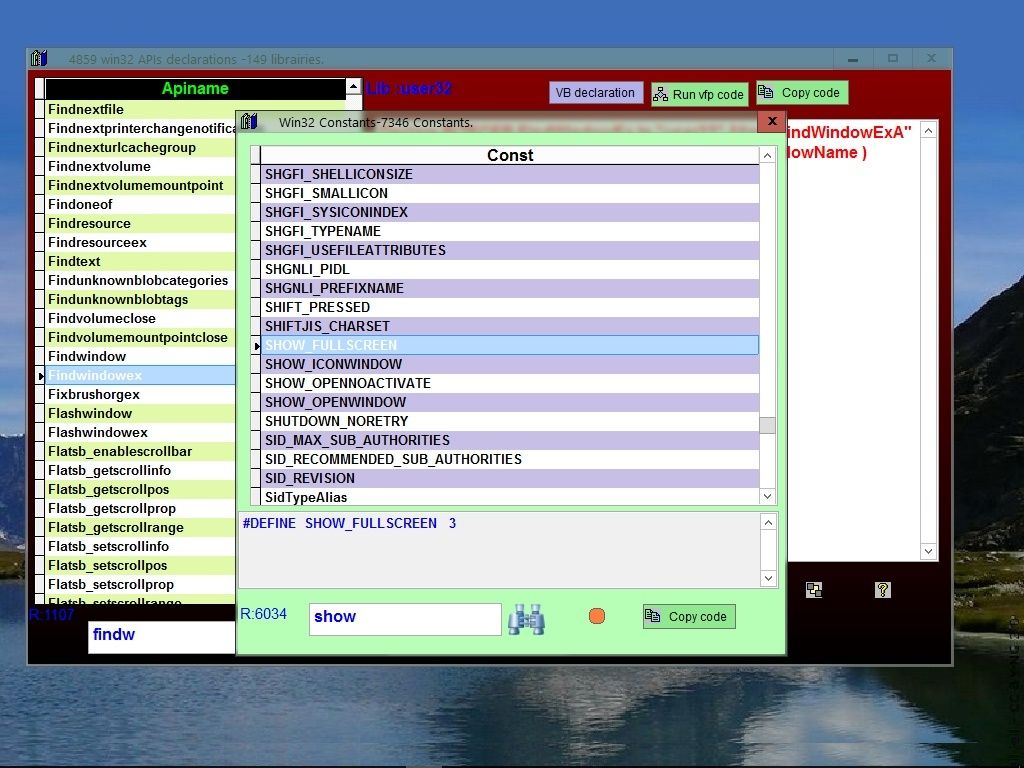Click the black row-pointer arrow beside SHOW_FULLSCREEN
This screenshot has height=768, width=1024.
point(257,345)
